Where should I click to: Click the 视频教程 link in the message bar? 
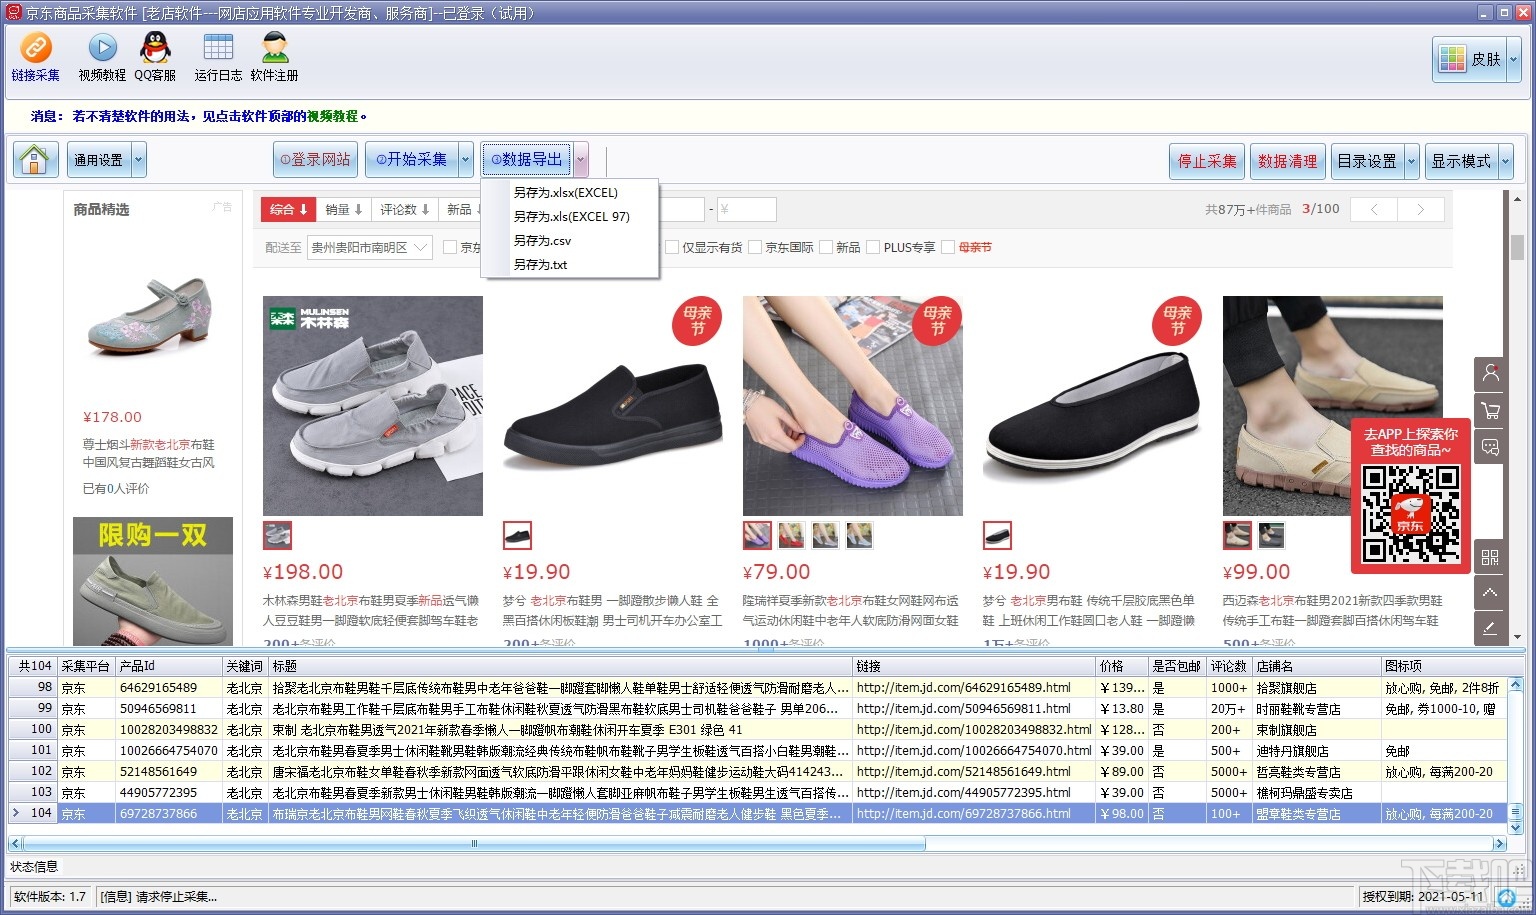332,116
